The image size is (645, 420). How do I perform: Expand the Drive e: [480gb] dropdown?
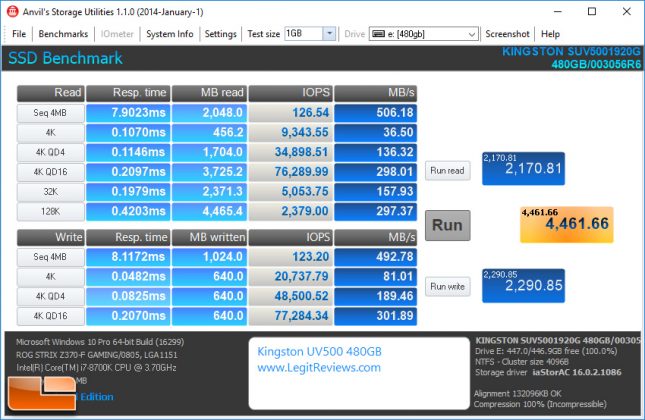point(472,34)
